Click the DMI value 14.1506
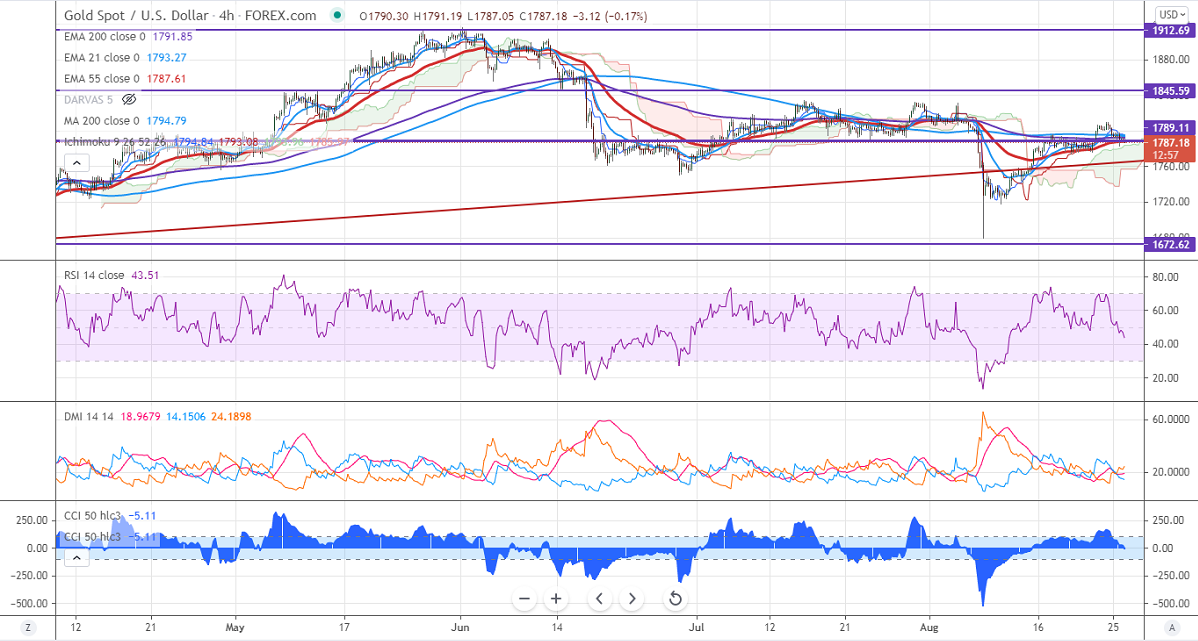 [184, 416]
